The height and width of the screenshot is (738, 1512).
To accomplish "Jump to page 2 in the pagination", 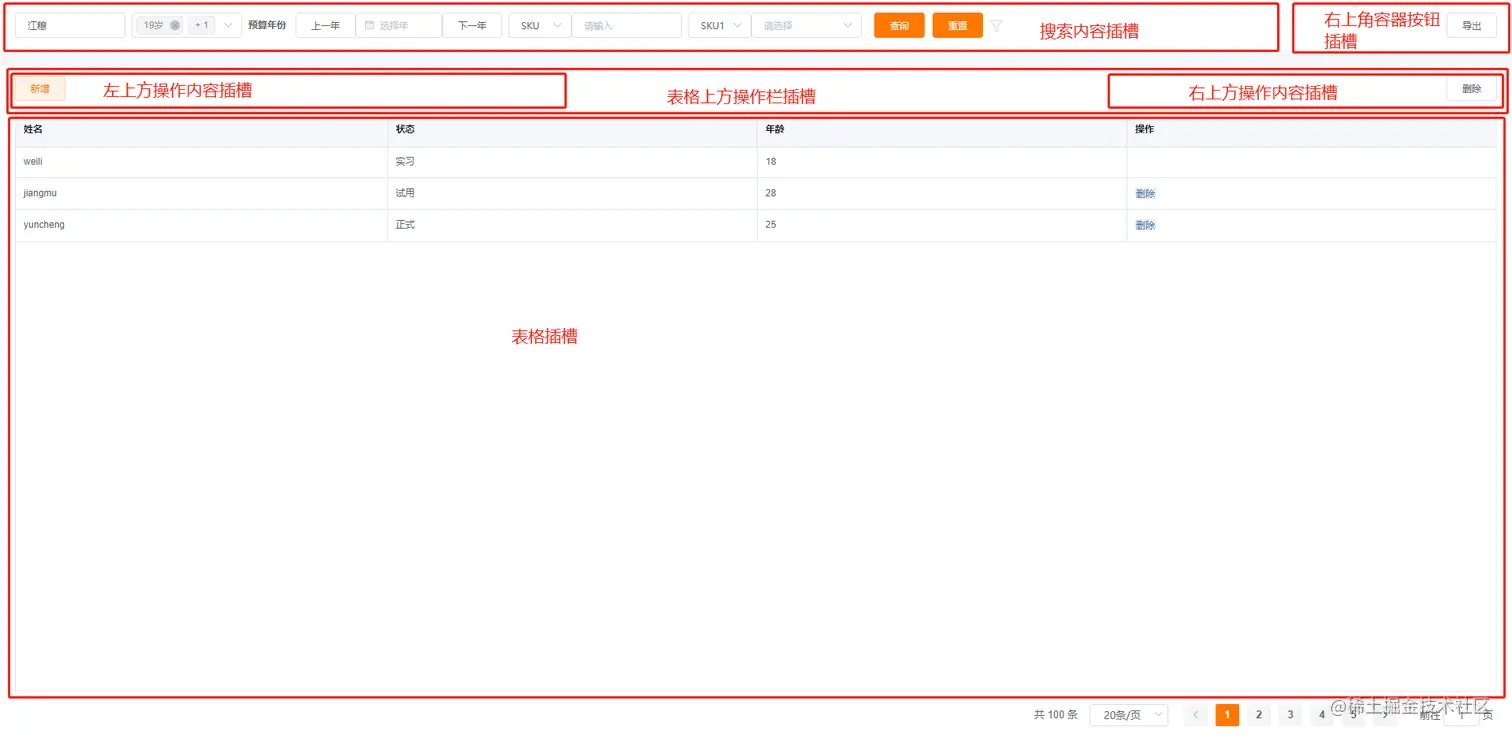I will pyautogui.click(x=1259, y=715).
